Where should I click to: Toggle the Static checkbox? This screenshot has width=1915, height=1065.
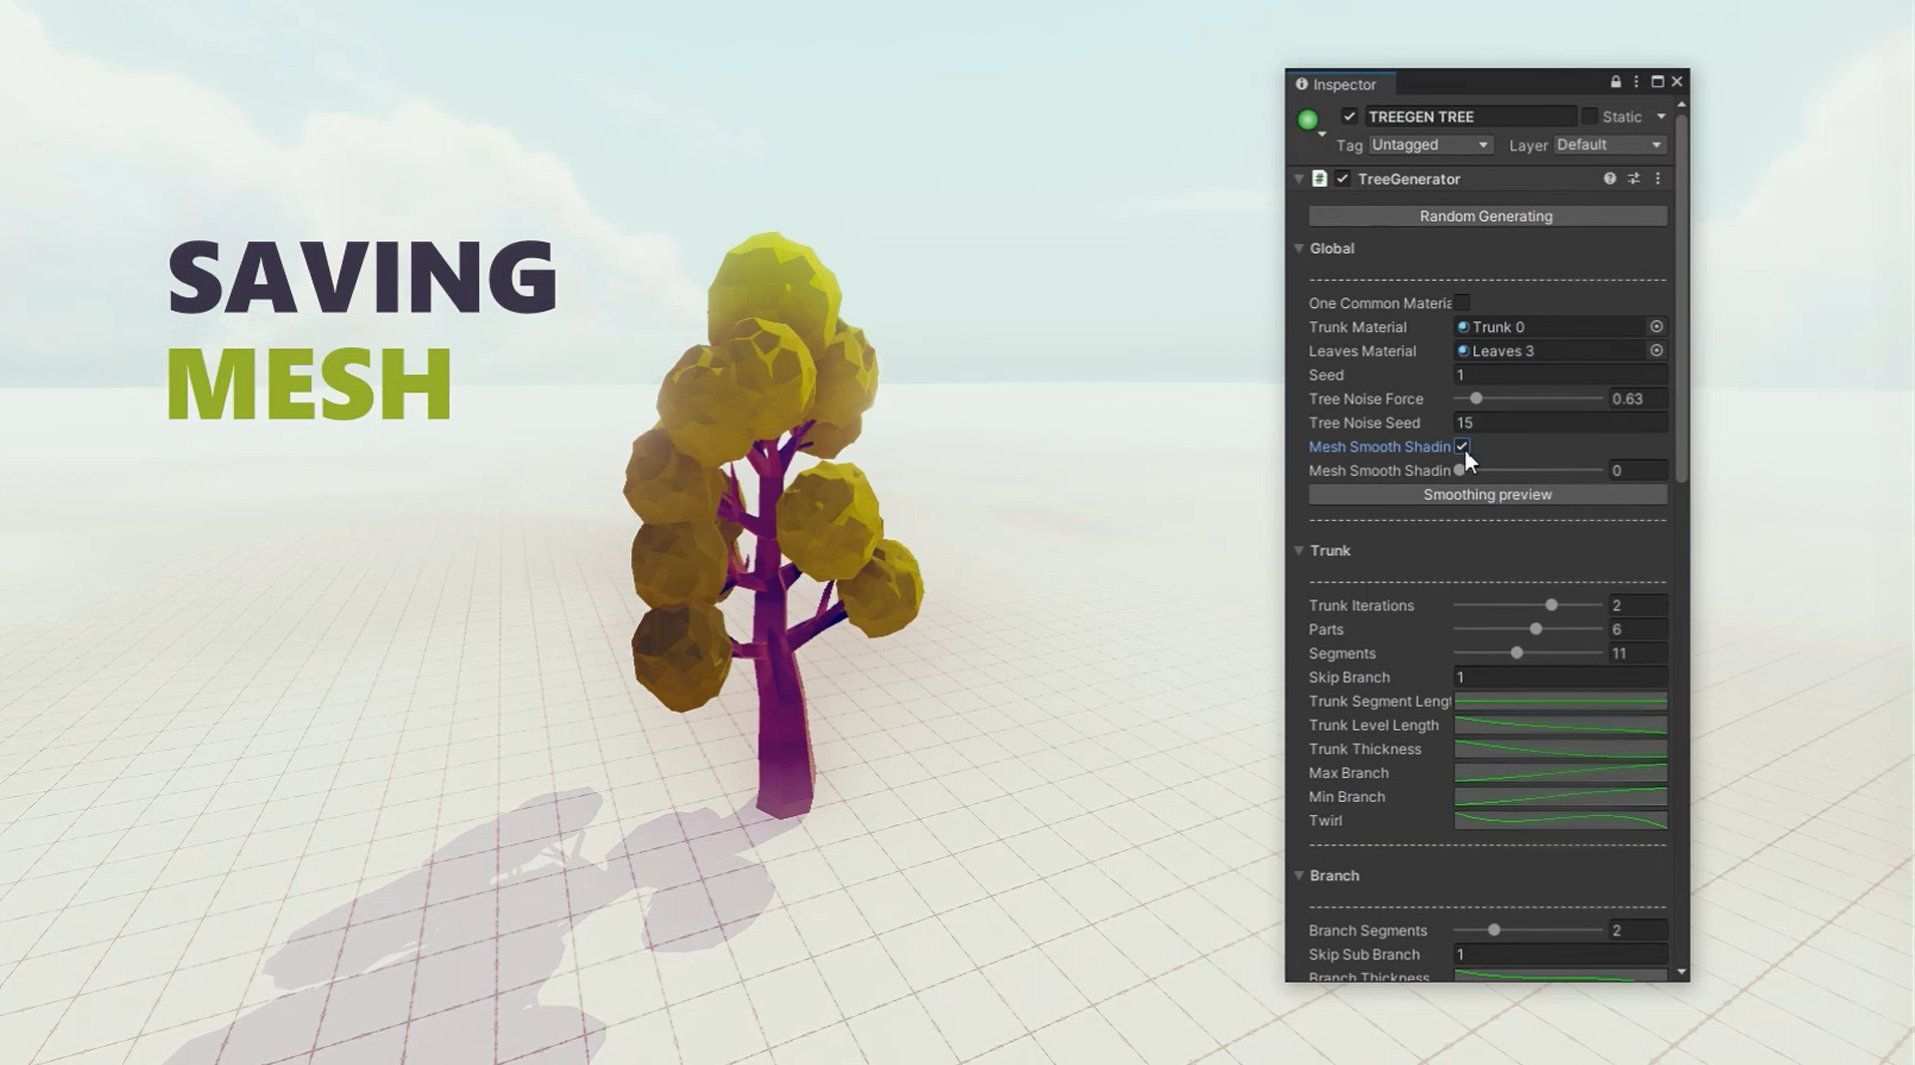(1589, 117)
